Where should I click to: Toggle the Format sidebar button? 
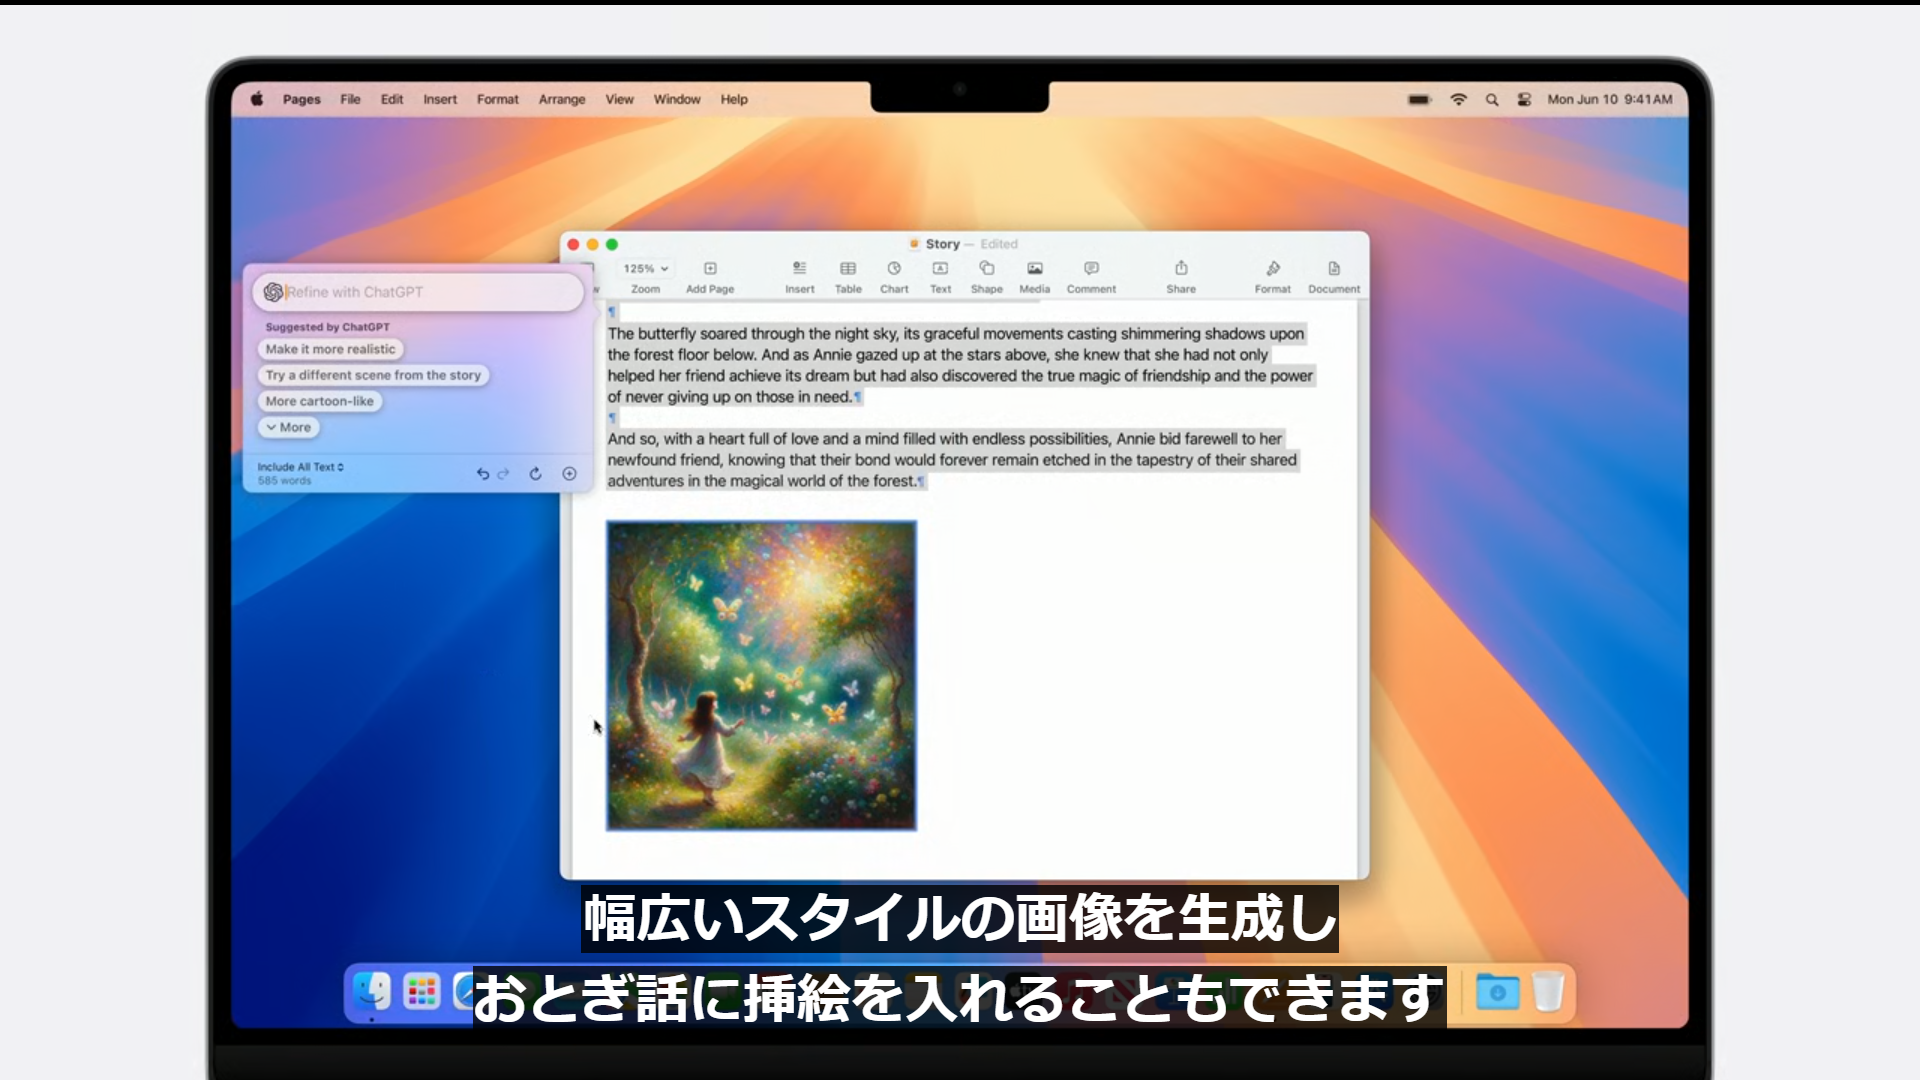(x=1272, y=269)
